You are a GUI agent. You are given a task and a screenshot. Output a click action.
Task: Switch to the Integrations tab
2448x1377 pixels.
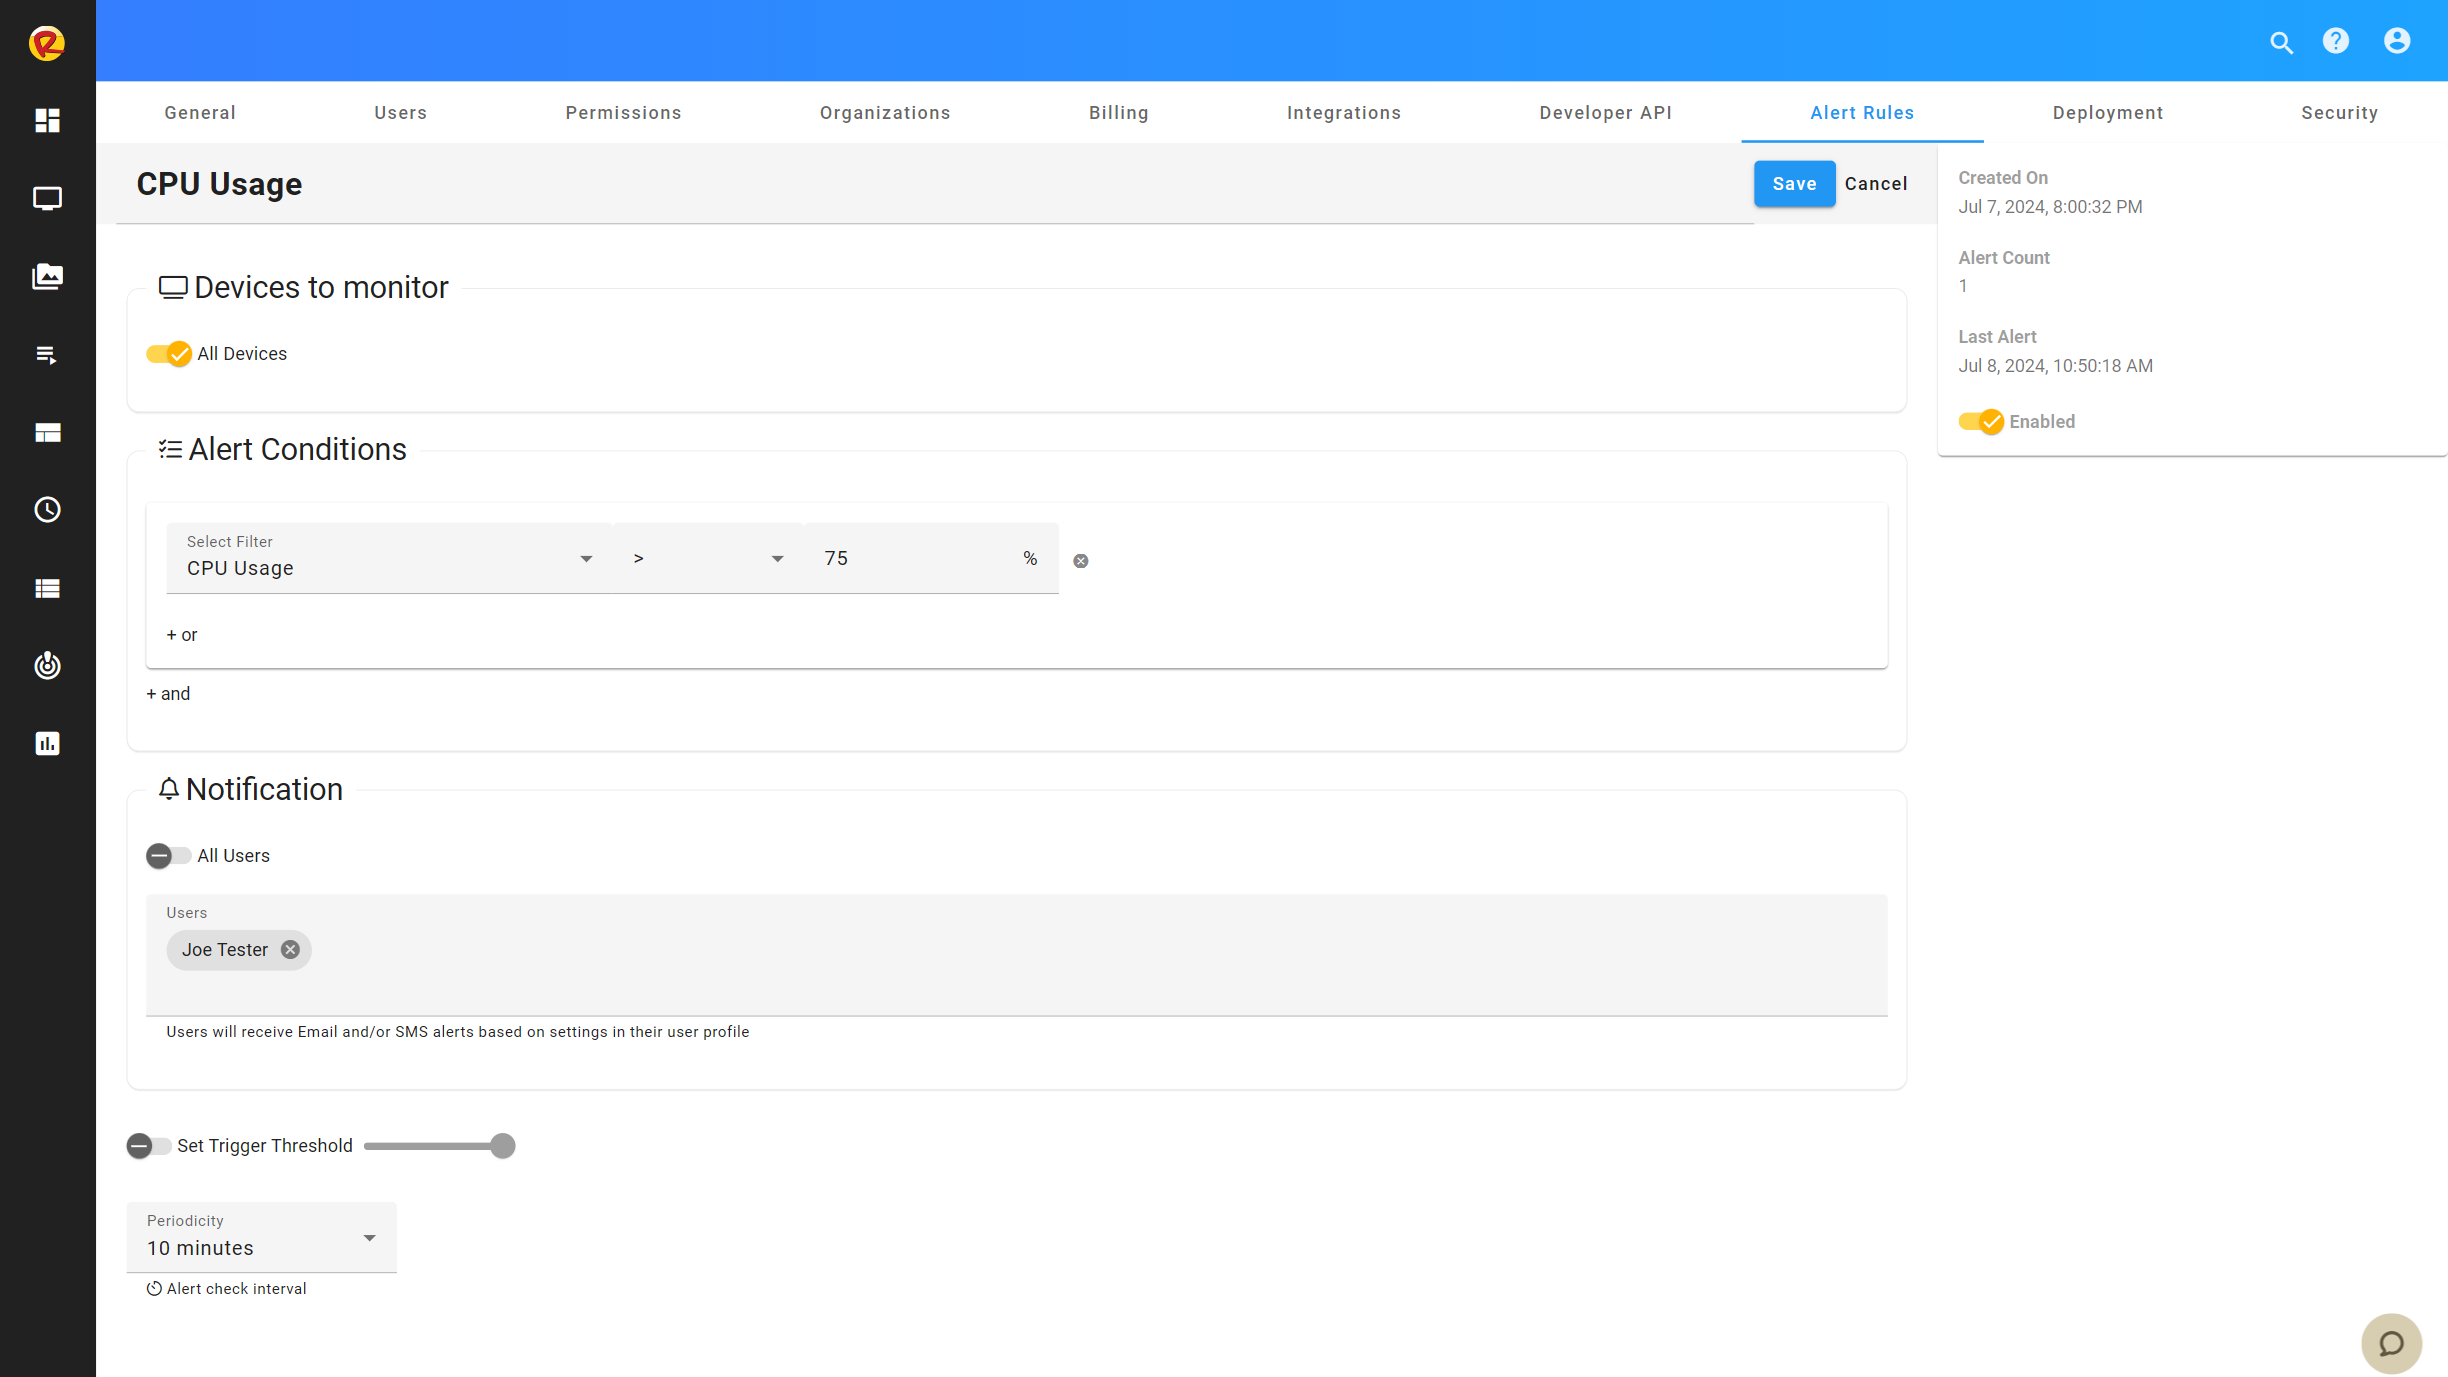1343,113
